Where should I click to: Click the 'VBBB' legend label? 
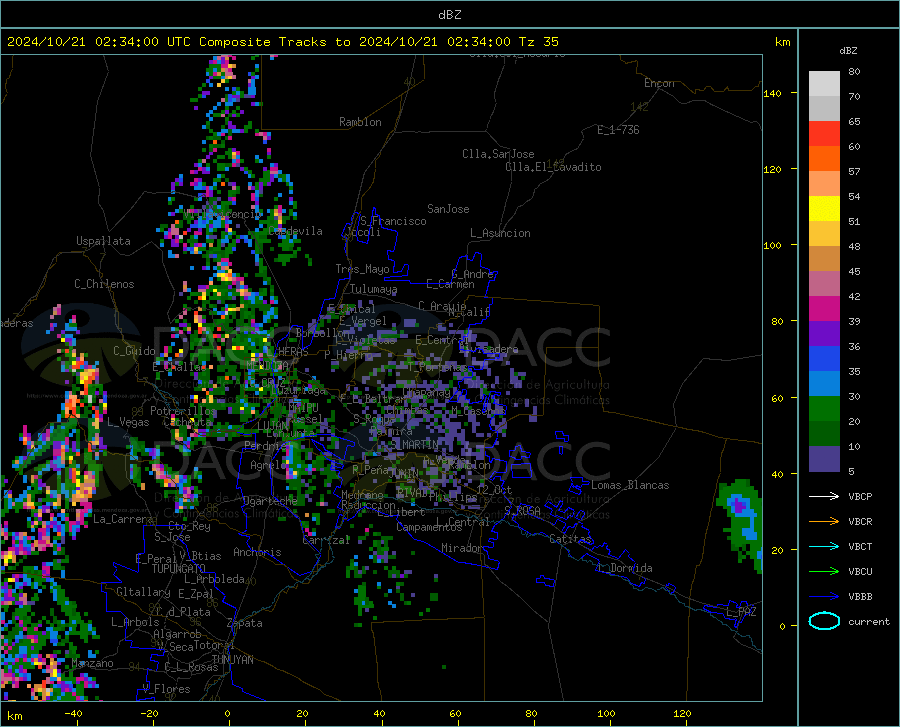[860, 597]
